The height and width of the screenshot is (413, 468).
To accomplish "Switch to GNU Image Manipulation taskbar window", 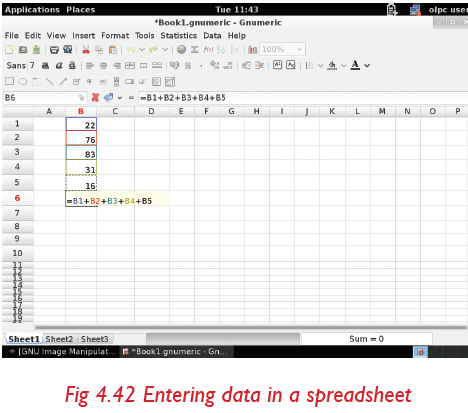I will 62,352.
